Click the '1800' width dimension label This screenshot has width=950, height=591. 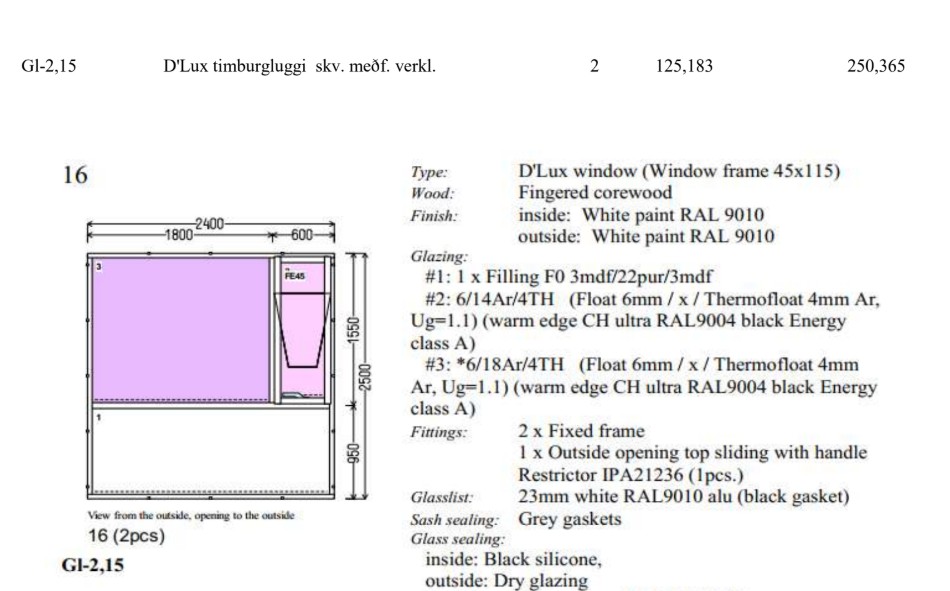tap(179, 235)
